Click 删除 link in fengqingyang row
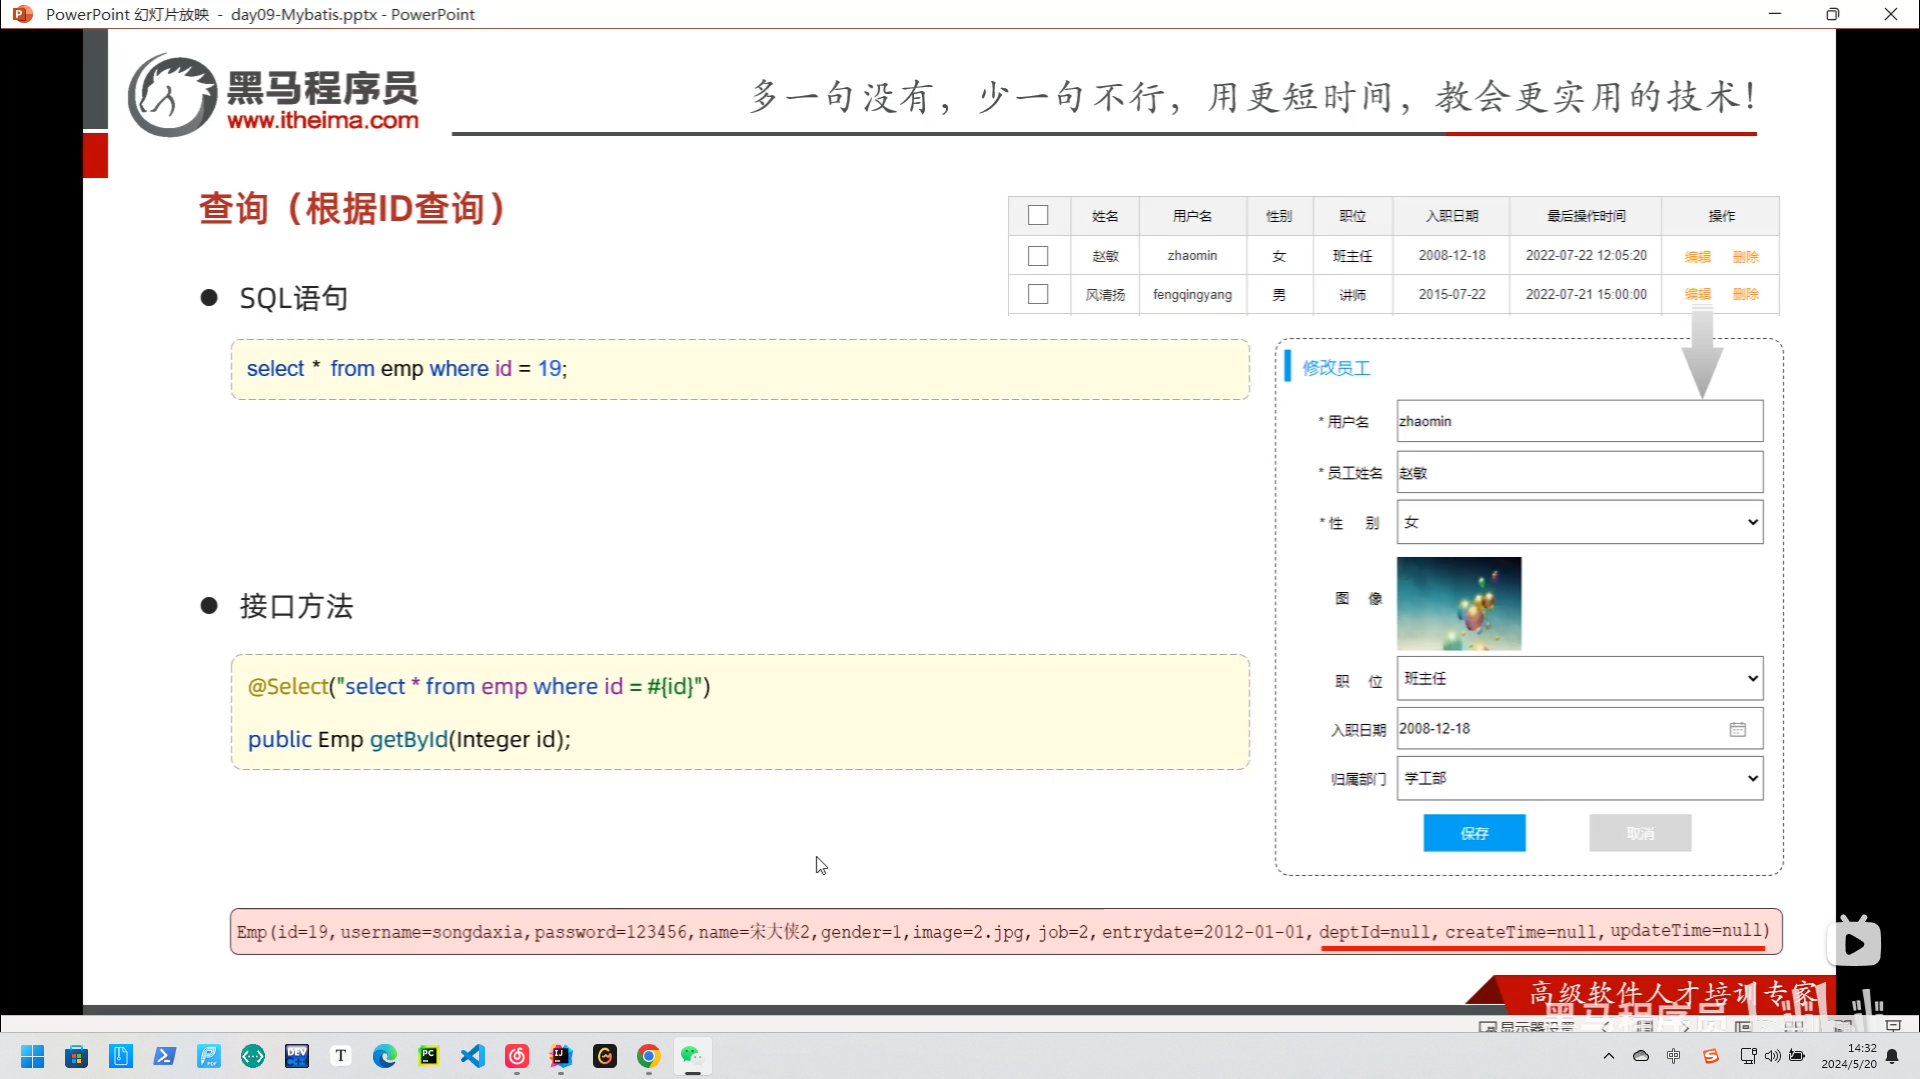Image resolution: width=1920 pixels, height=1079 pixels. pyautogui.click(x=1746, y=294)
